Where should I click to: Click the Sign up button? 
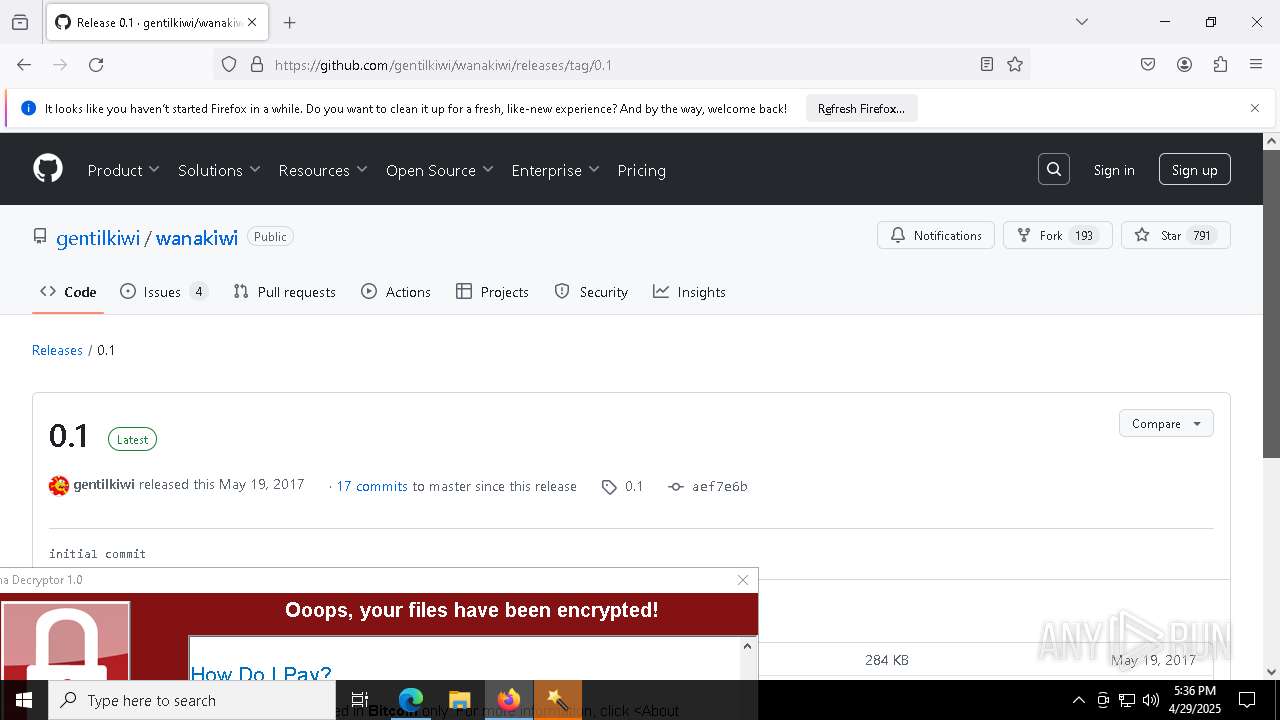click(1194, 170)
